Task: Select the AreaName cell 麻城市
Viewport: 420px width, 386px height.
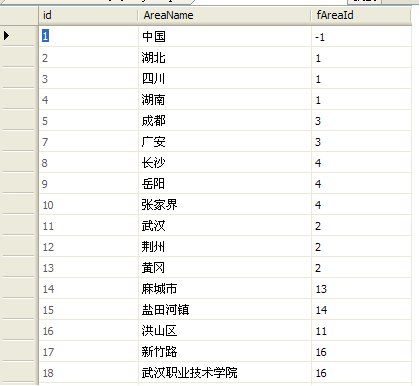Action: pyautogui.click(x=225, y=289)
